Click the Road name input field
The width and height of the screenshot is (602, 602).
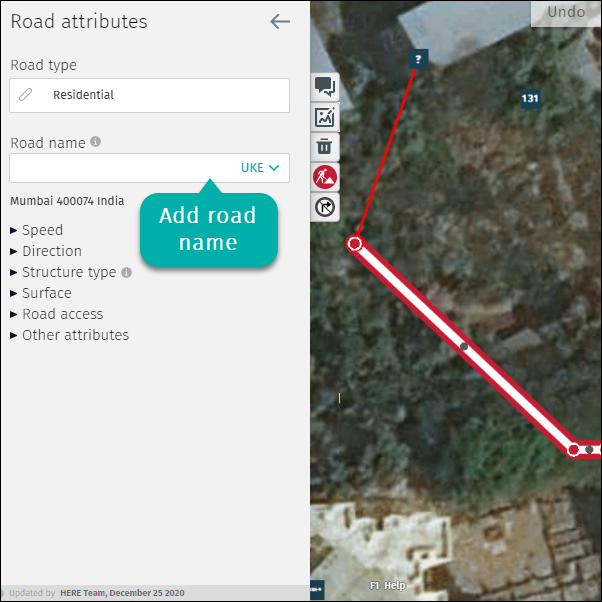123,168
